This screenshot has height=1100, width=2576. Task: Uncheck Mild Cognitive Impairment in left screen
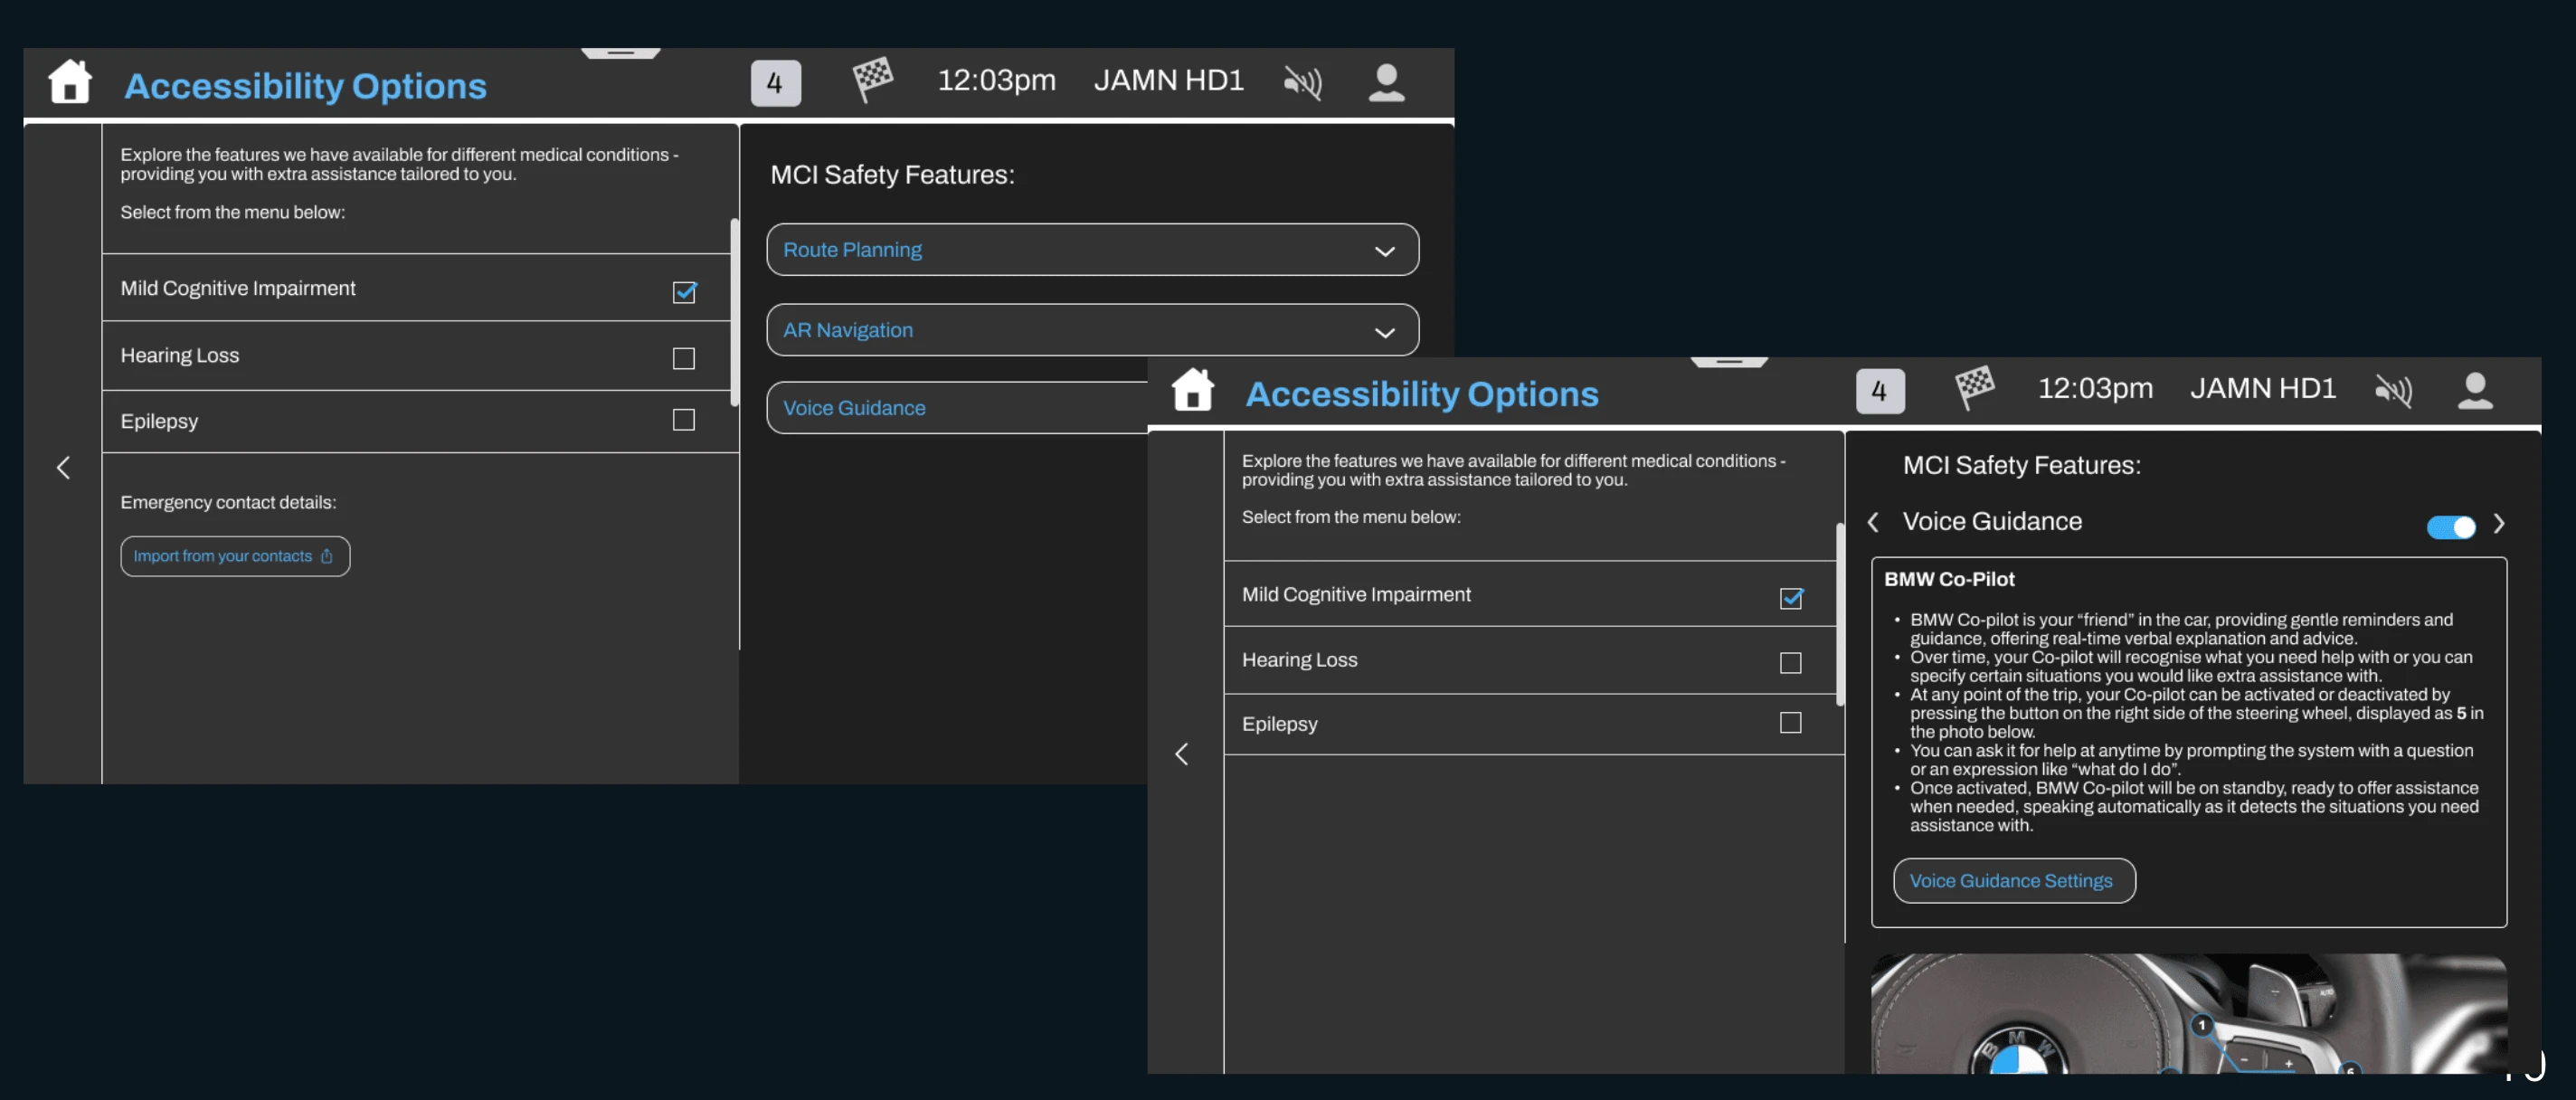coord(684,291)
